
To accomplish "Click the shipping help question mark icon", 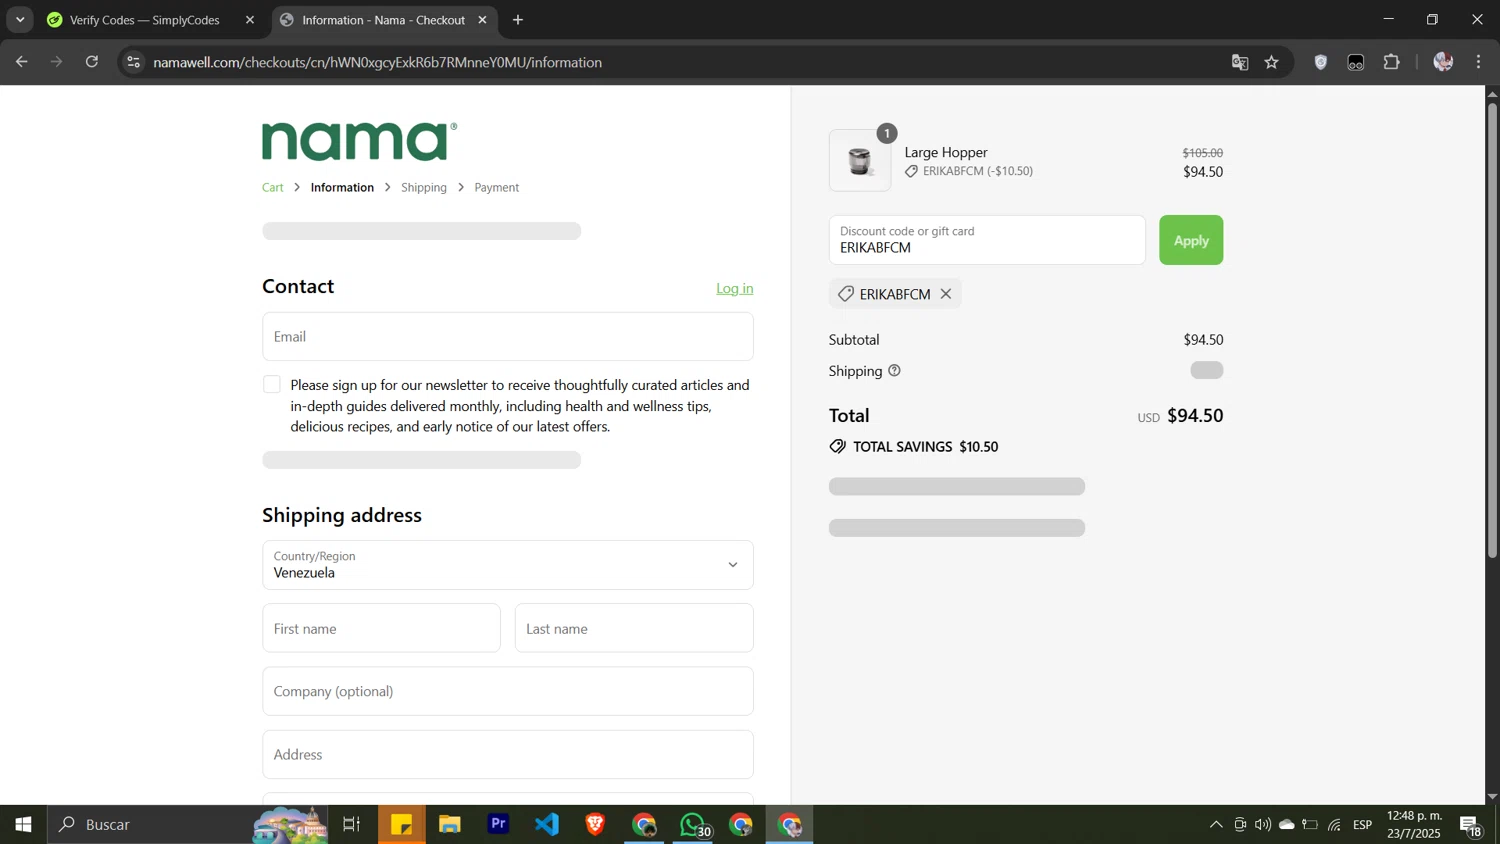I will [894, 371].
